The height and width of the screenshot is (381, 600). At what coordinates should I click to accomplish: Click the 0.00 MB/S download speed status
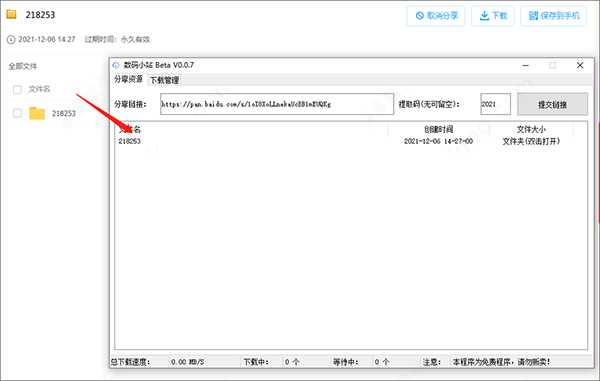188,362
